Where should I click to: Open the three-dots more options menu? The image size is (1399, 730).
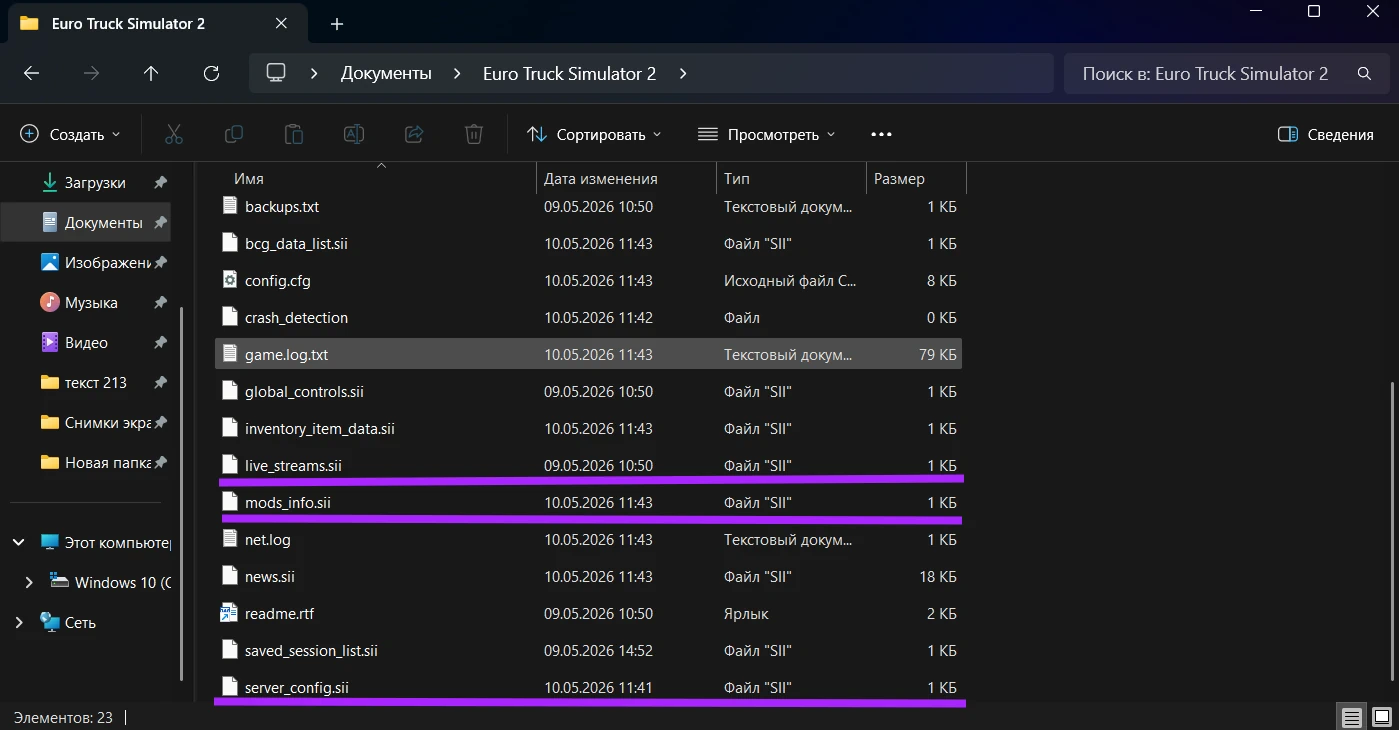[x=881, y=134]
